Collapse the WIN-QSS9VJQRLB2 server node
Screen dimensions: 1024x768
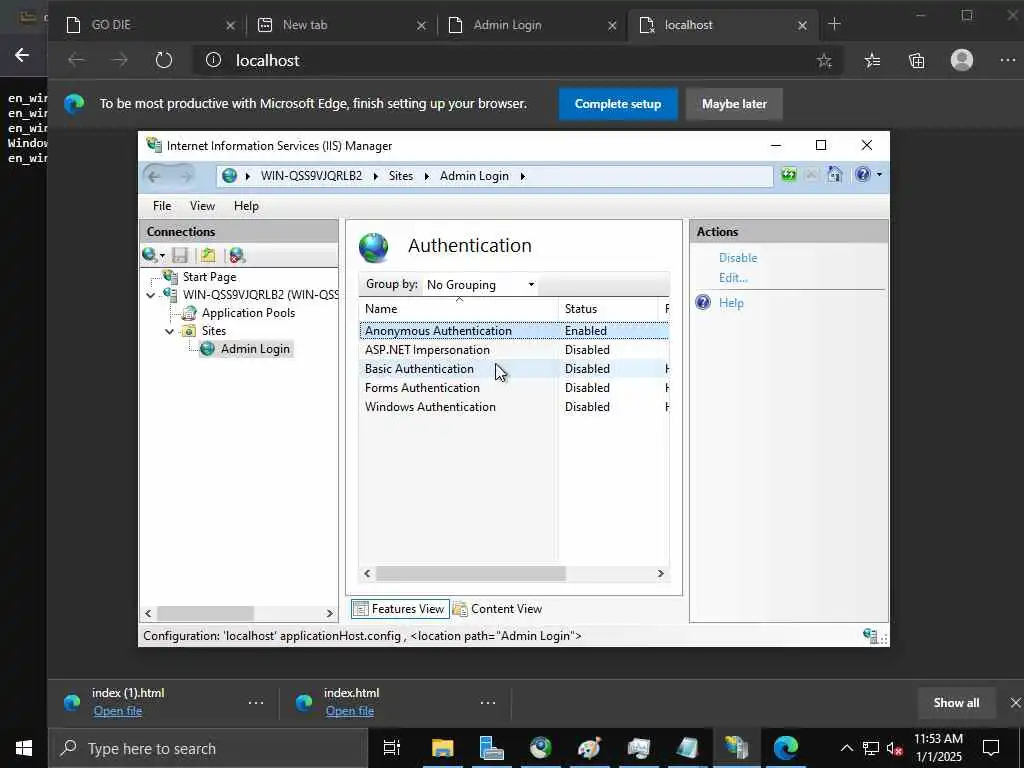tap(151, 295)
